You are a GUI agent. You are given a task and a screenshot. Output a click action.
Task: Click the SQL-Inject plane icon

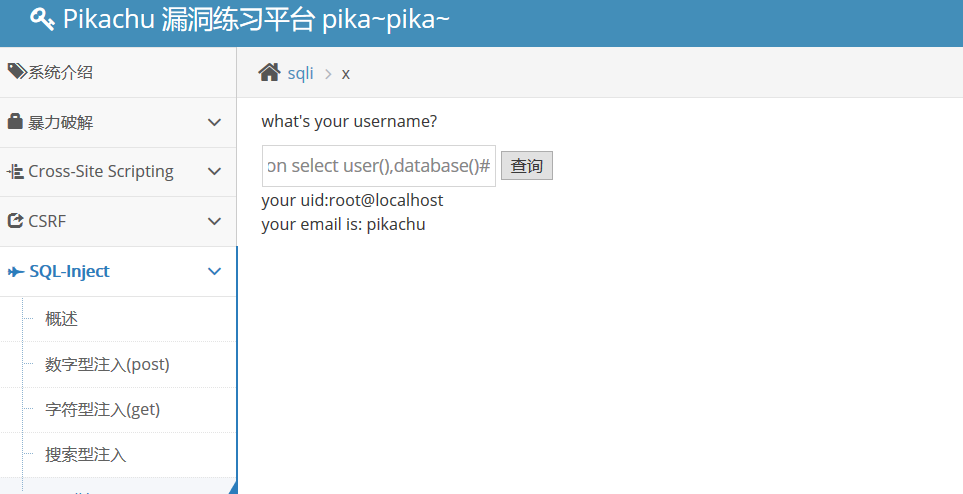click(16, 271)
